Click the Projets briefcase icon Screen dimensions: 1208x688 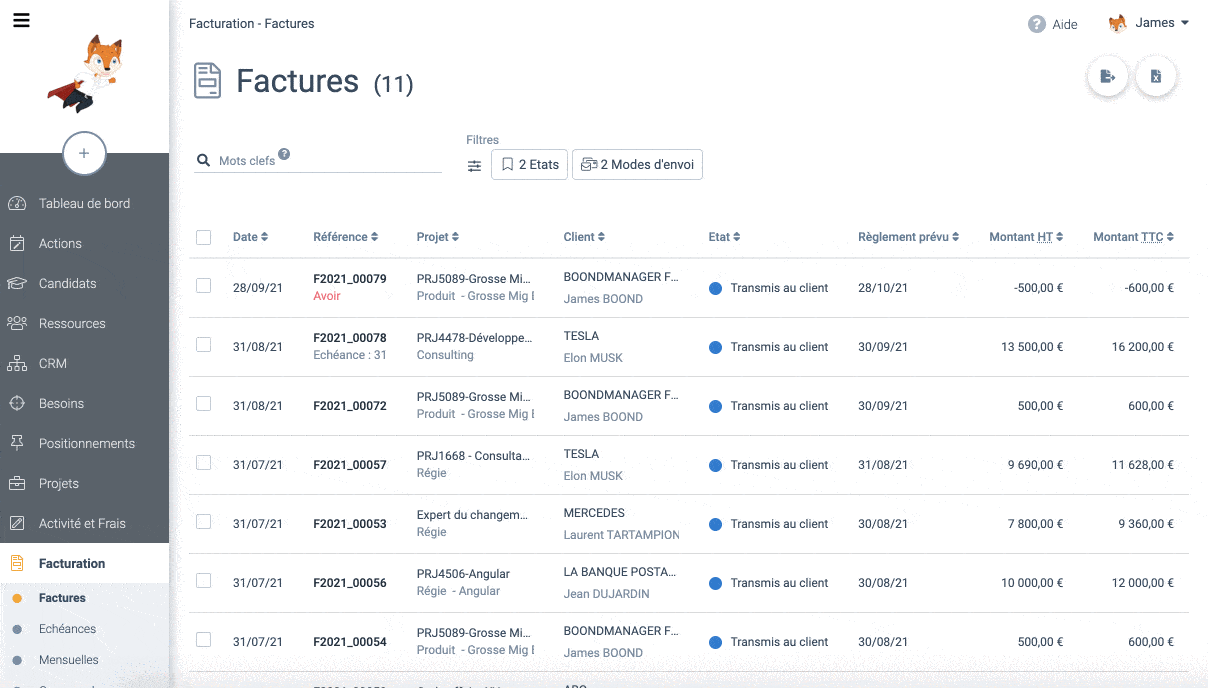[x=17, y=483]
